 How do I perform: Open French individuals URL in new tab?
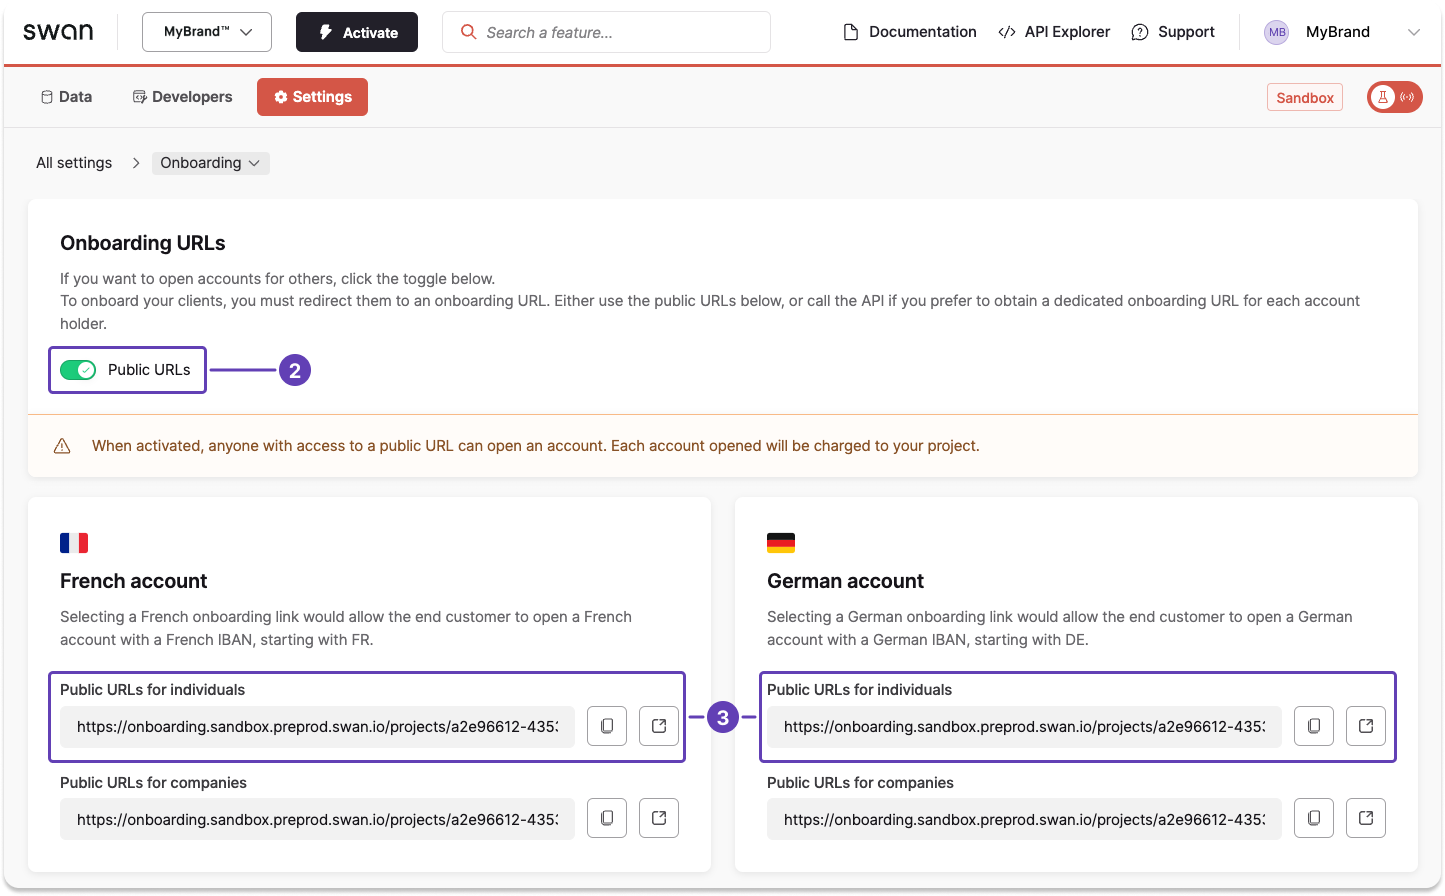(x=659, y=726)
